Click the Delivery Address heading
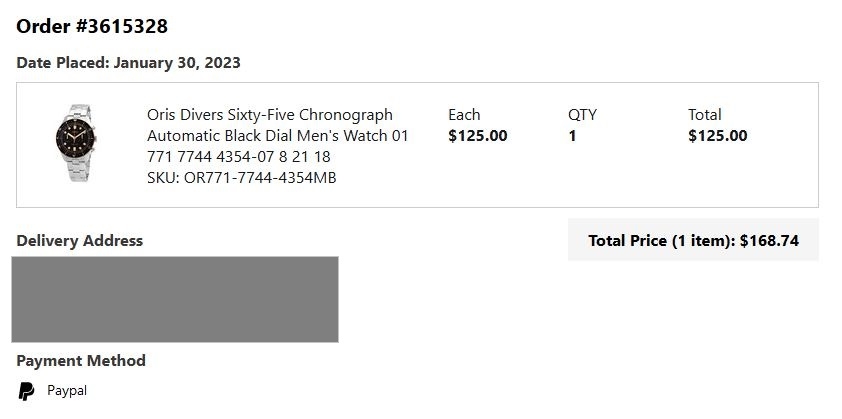The width and height of the screenshot is (842, 419). point(79,241)
